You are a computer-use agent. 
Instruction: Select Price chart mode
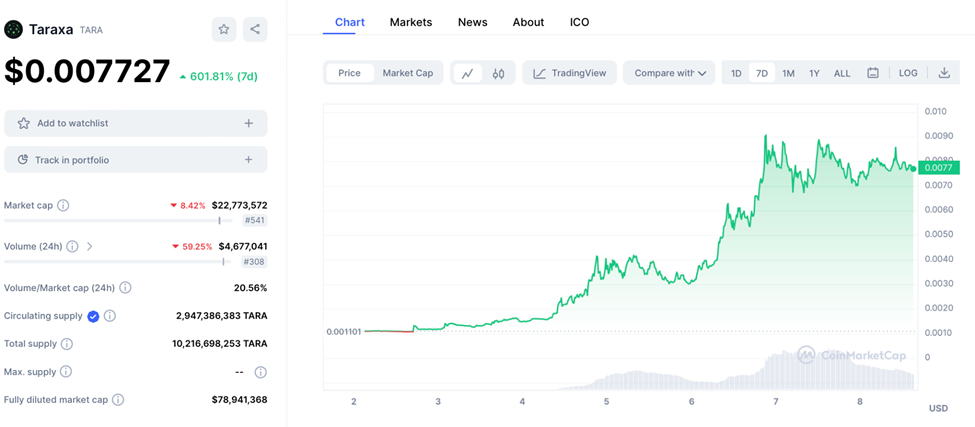click(x=349, y=73)
